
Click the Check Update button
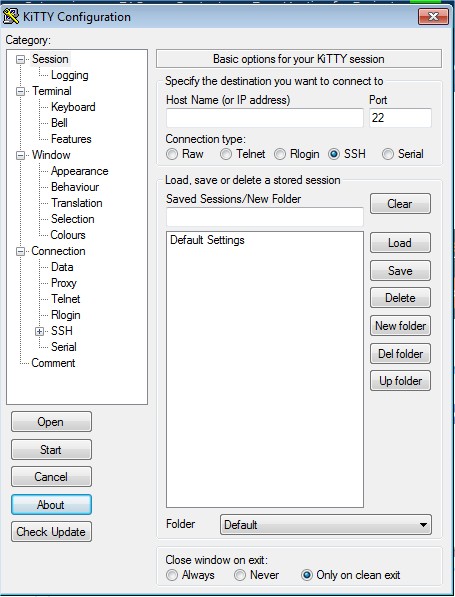point(51,532)
